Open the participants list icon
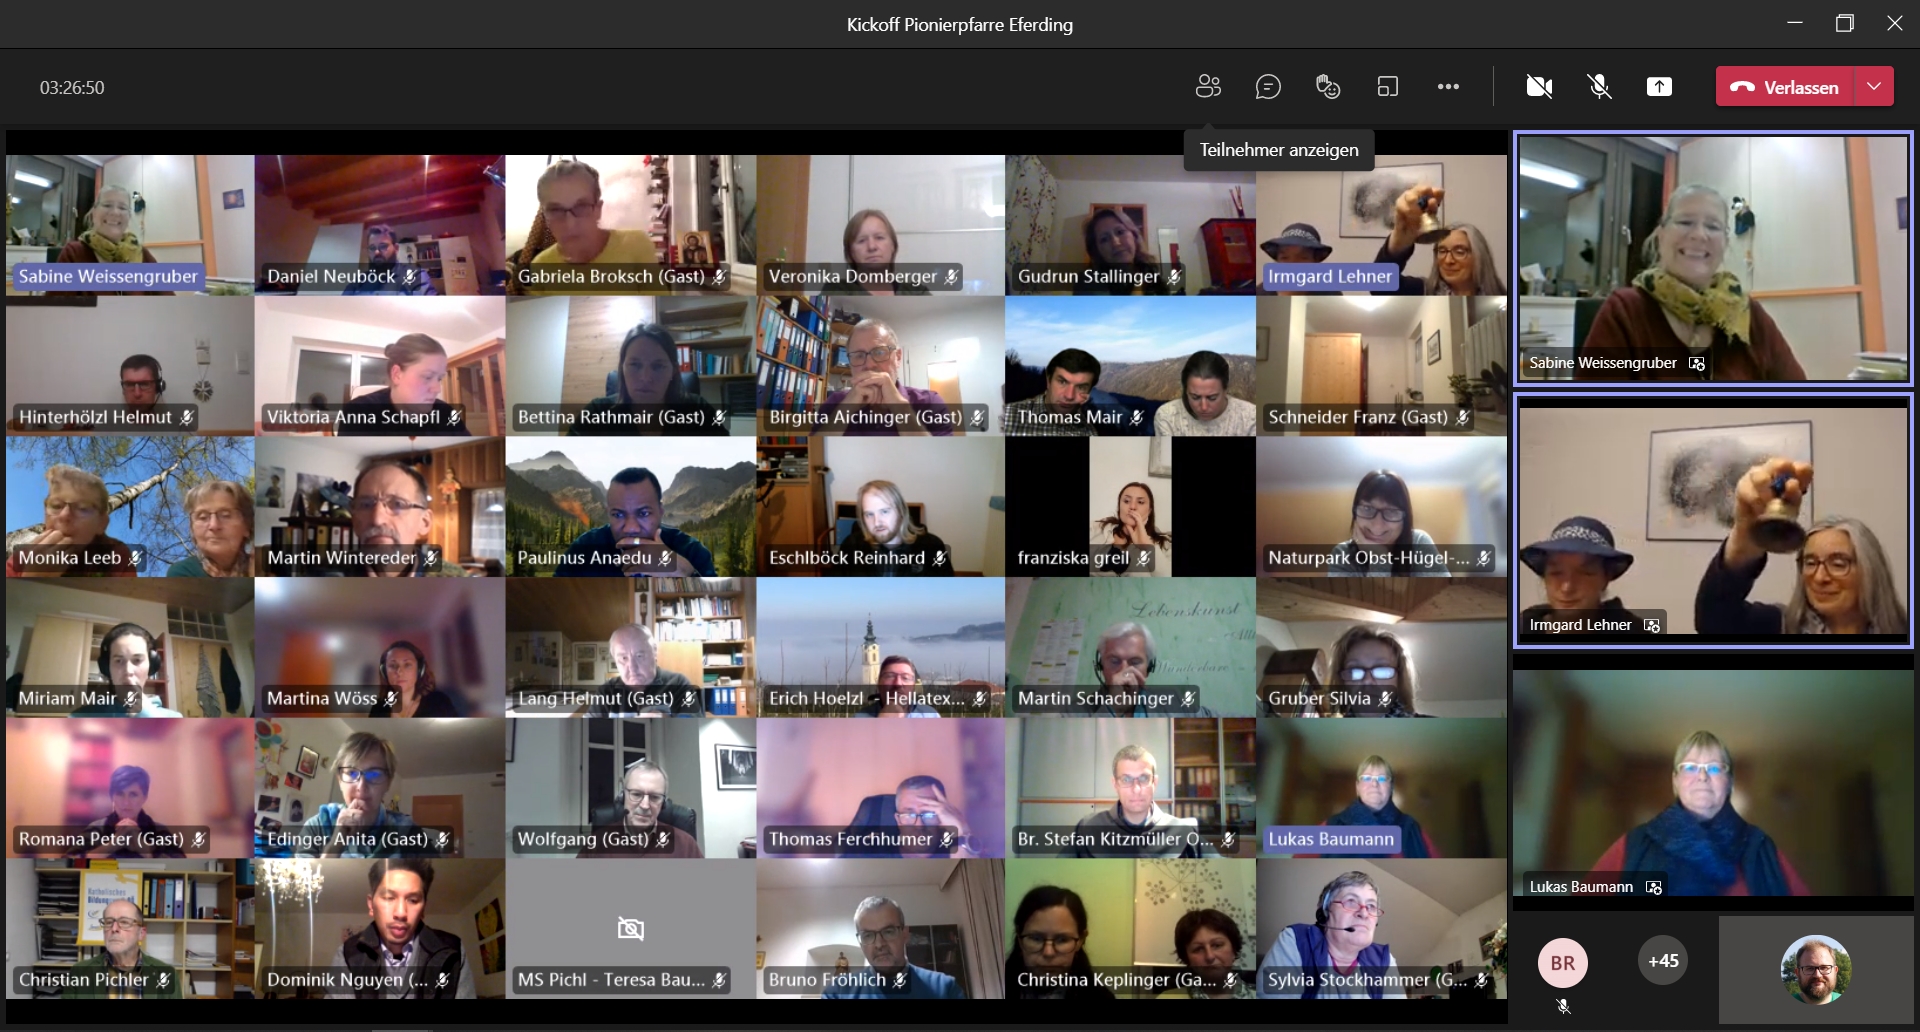1920x1032 pixels. (x=1208, y=87)
